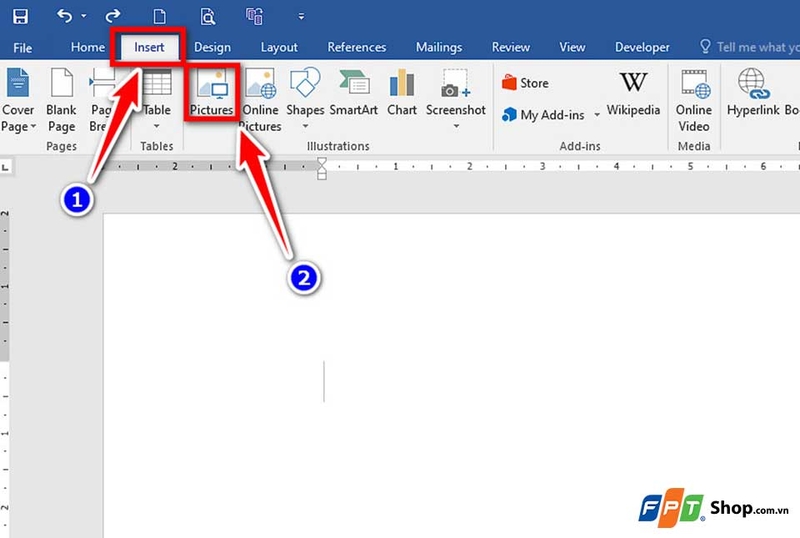Open the Wikipedia add-in
This screenshot has height=538, width=800.
[633, 93]
